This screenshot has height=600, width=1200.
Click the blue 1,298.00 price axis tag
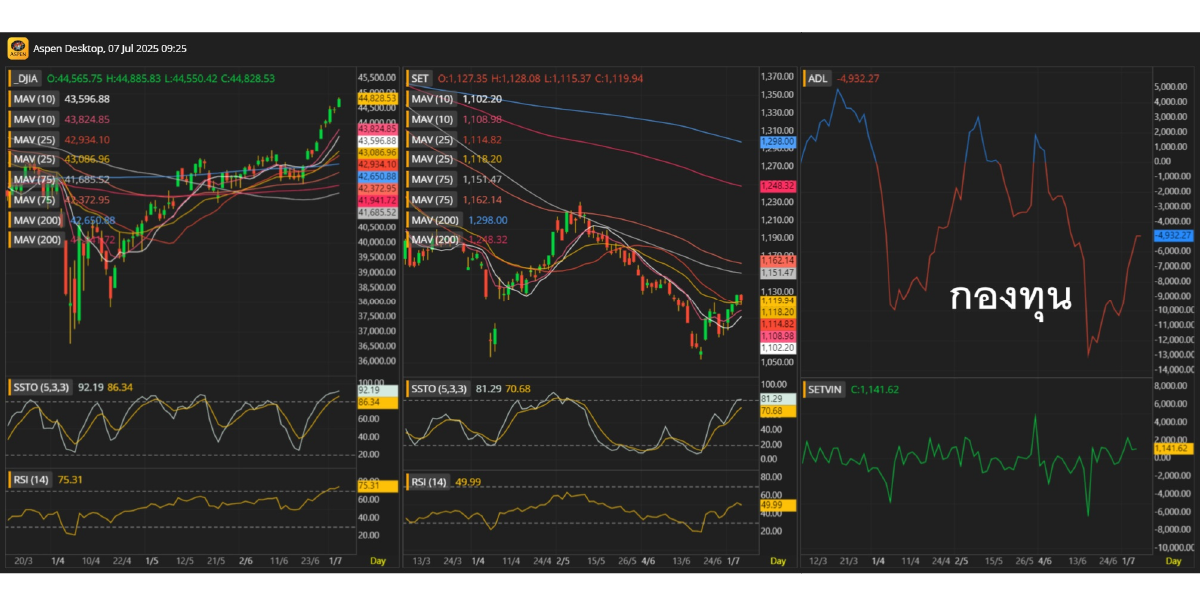tap(777, 142)
